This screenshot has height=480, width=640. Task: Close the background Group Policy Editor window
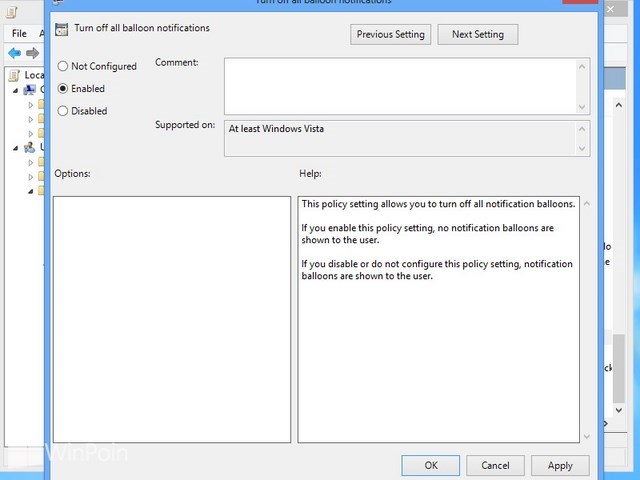[613, 9]
